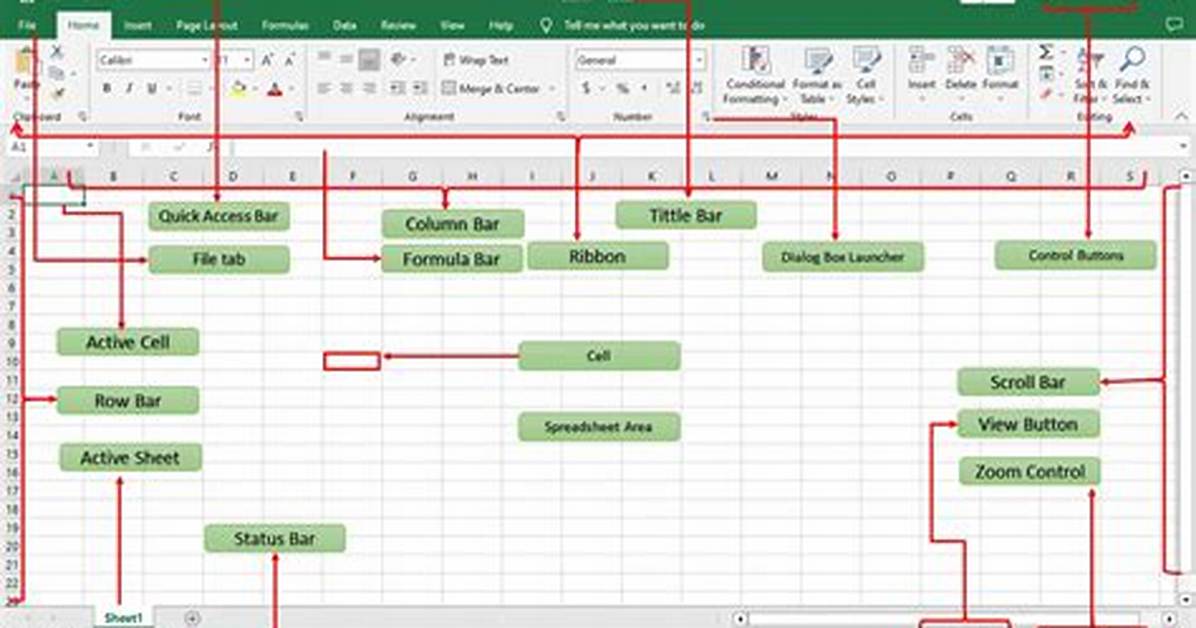Click the Copy icon in Clipboard group
This screenshot has height=628, width=1196.
pos(56,73)
